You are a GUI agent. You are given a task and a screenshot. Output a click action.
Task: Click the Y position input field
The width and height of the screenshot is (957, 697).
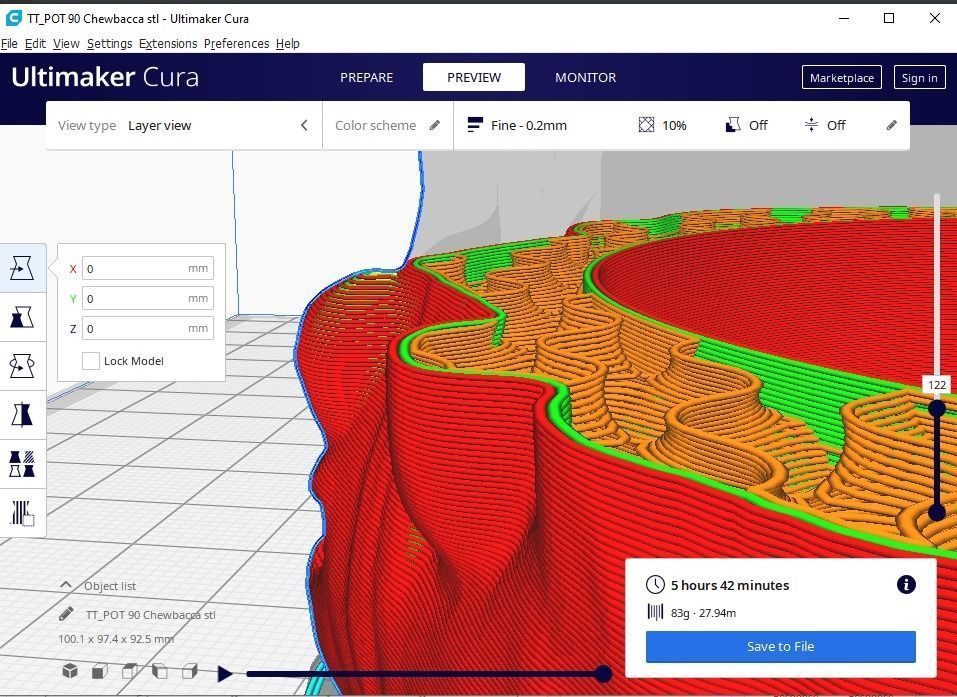[x=148, y=298]
